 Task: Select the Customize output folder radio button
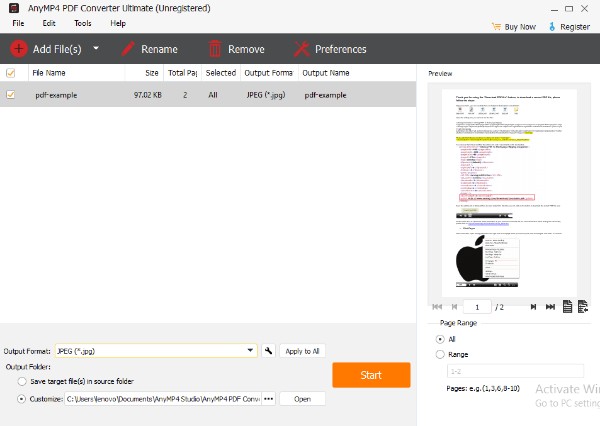tap(21, 399)
